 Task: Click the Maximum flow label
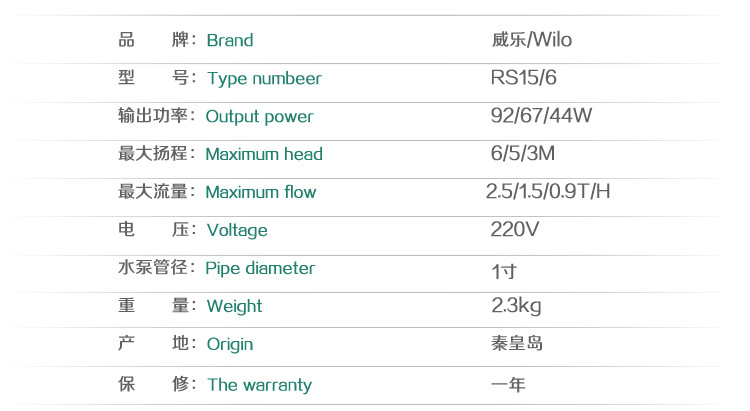click(x=260, y=192)
